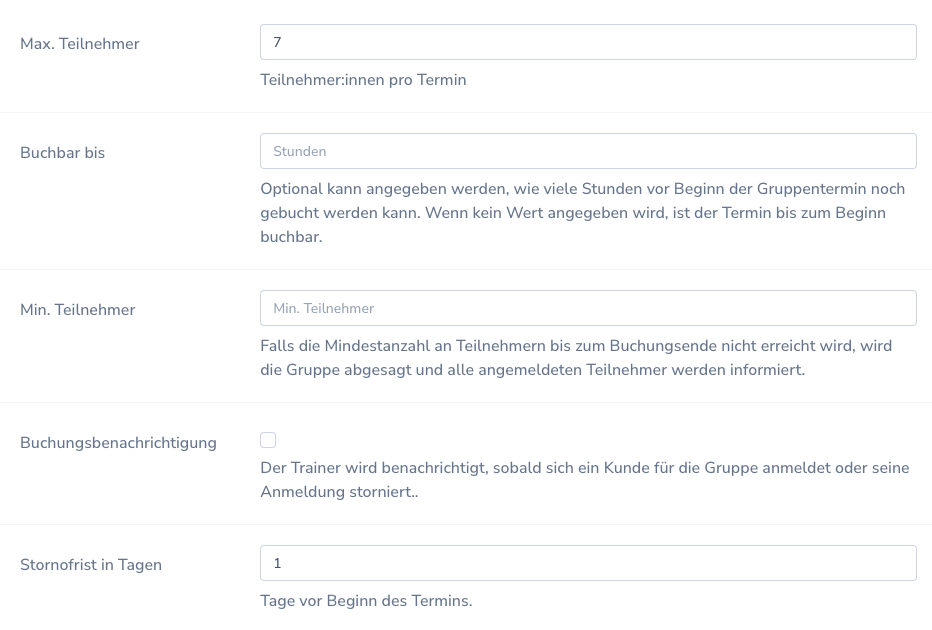Screen dimensions: 932x630
Task: Click the 'Buchbar bis' label
Action: pos(62,153)
